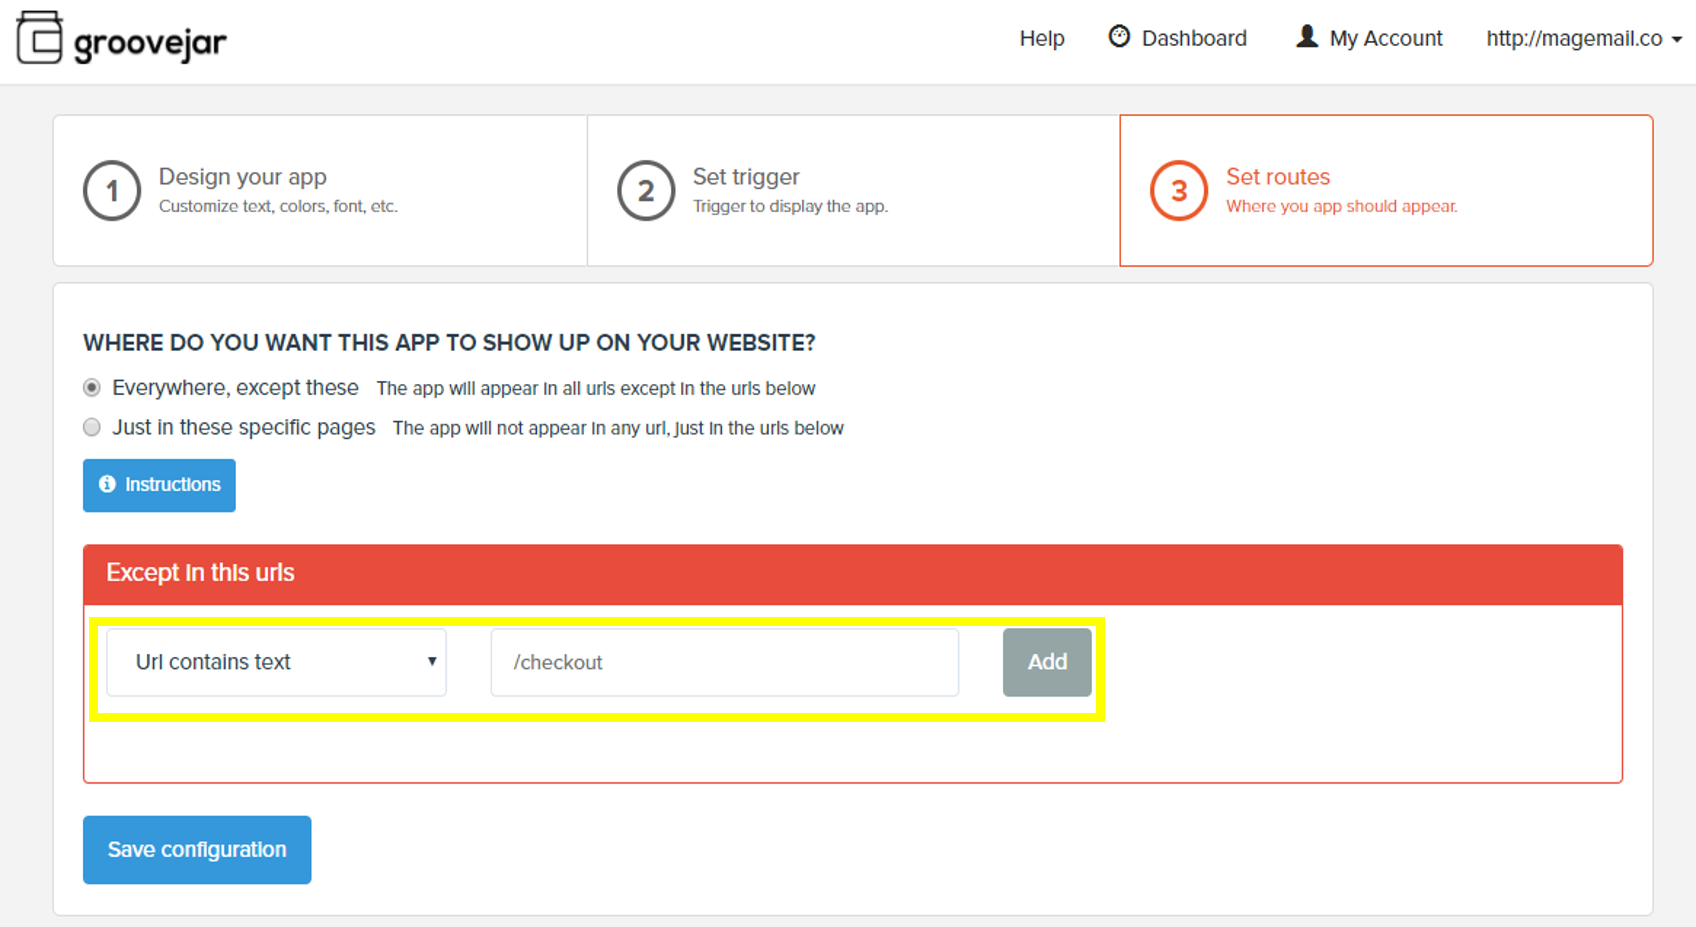This screenshot has height=927, width=1696.
Task: Switch to 'Design your app' step
Action: coord(320,190)
